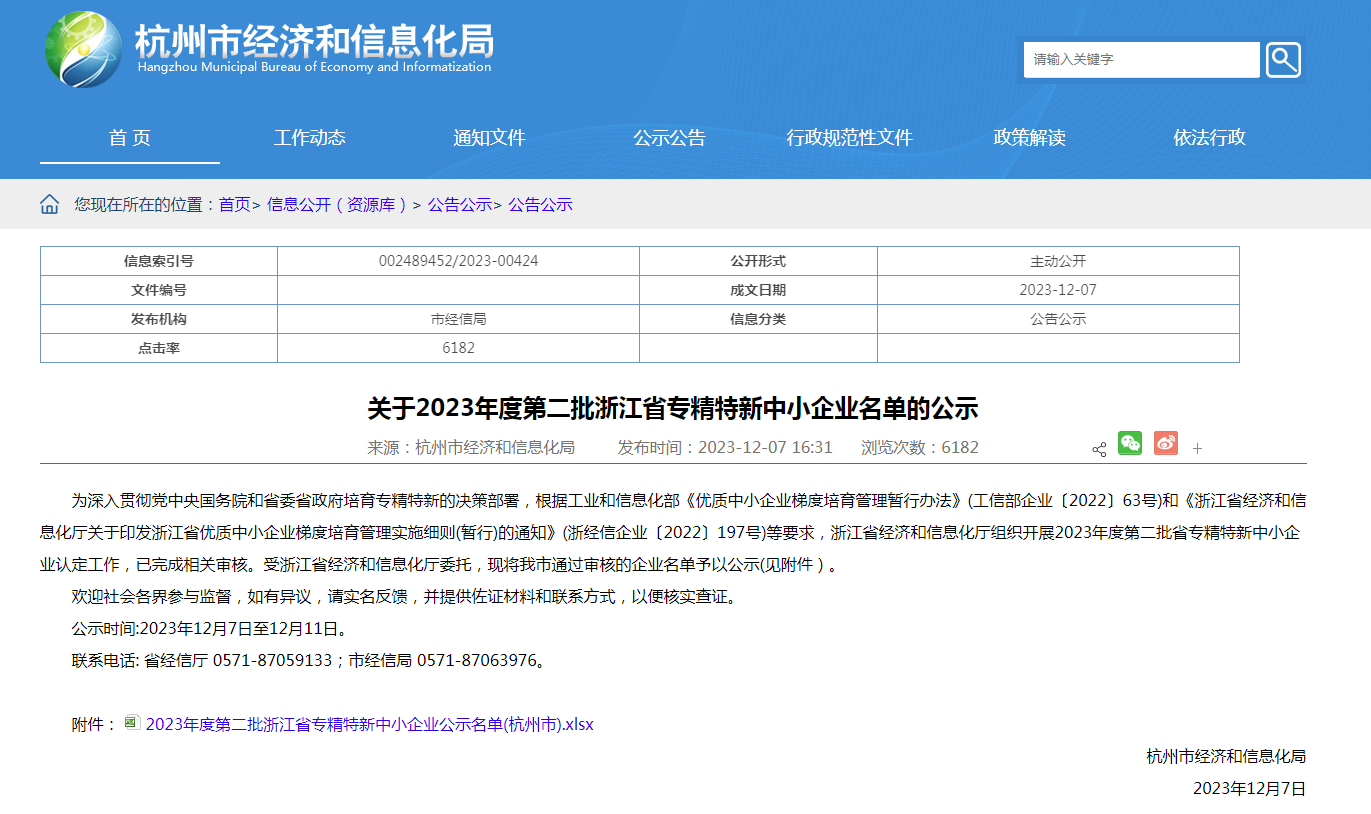Click the 2023-12-07 date cell
Image resolution: width=1371 pixels, height=814 pixels.
click(1058, 290)
